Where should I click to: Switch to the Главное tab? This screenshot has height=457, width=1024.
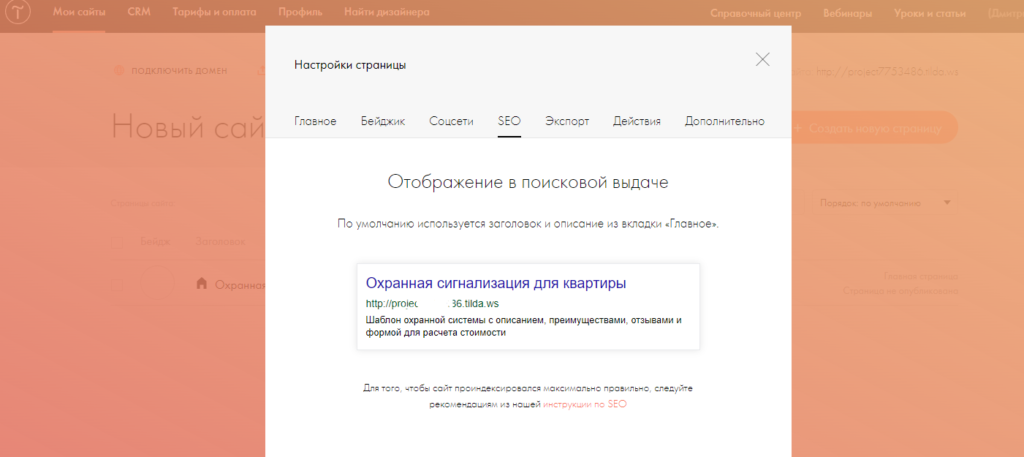(315, 121)
